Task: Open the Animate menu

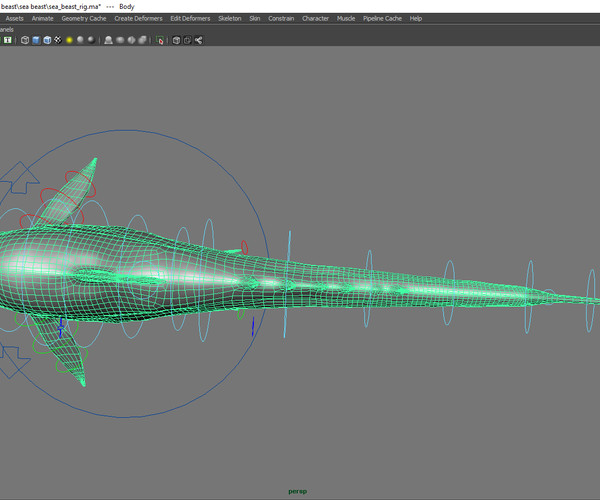Action: [42, 18]
